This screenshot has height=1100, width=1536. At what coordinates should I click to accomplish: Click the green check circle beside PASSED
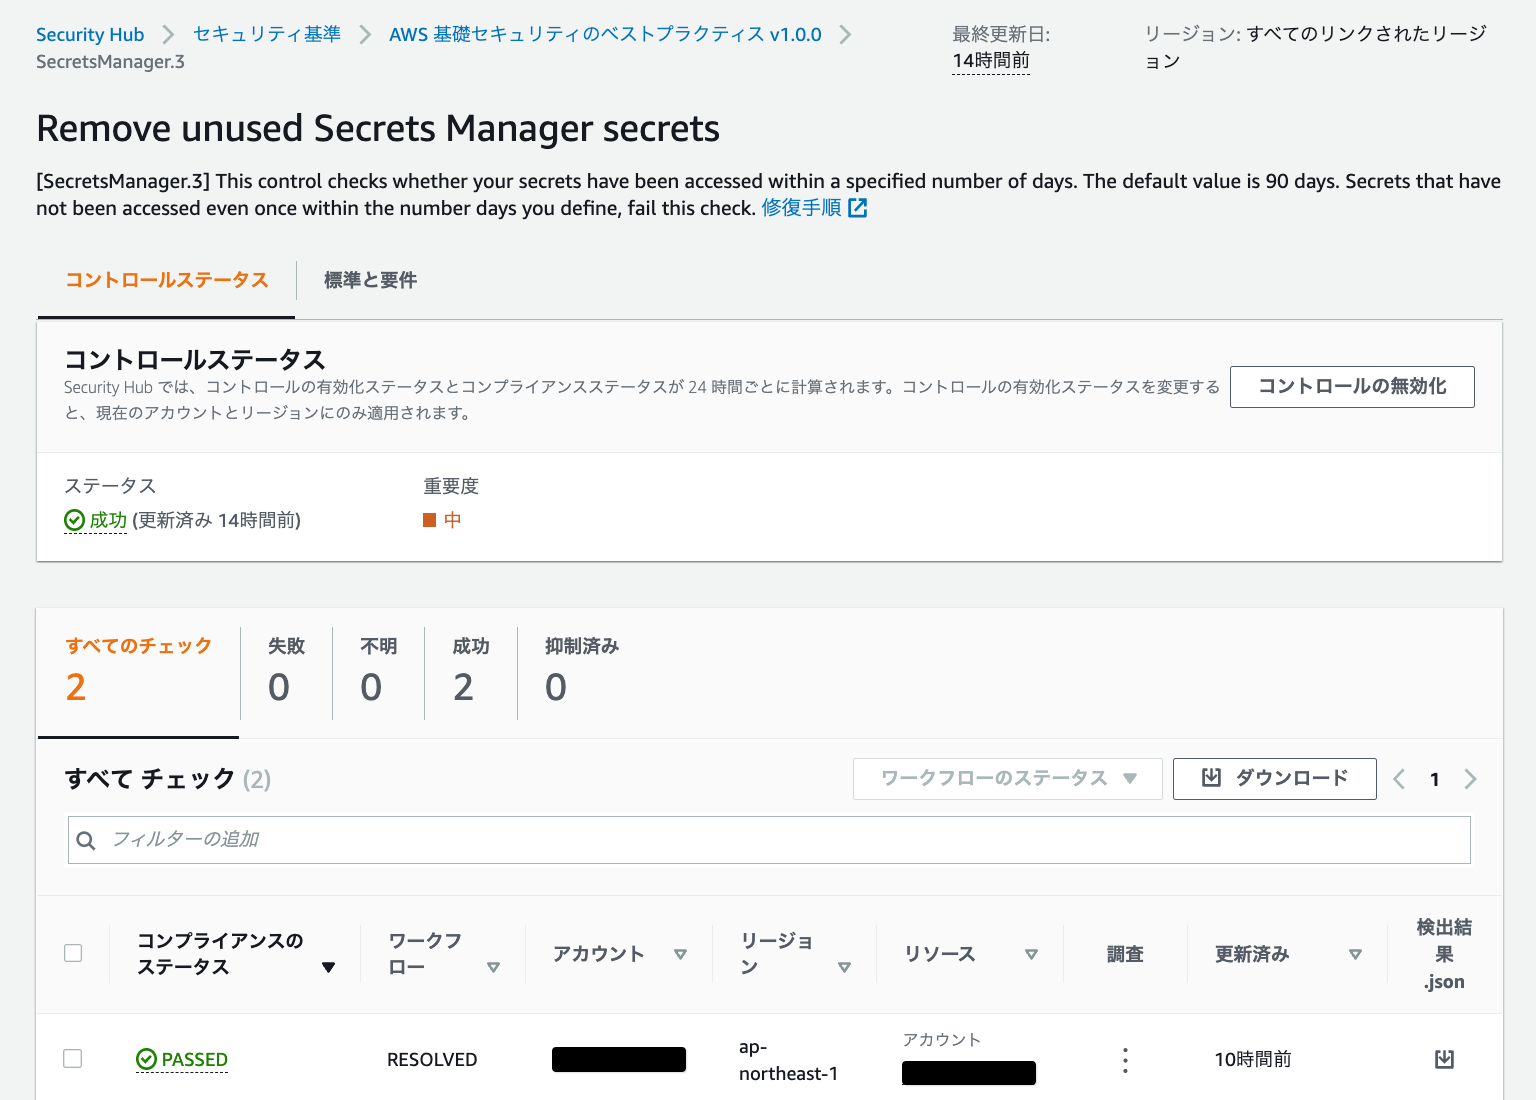click(x=147, y=1059)
